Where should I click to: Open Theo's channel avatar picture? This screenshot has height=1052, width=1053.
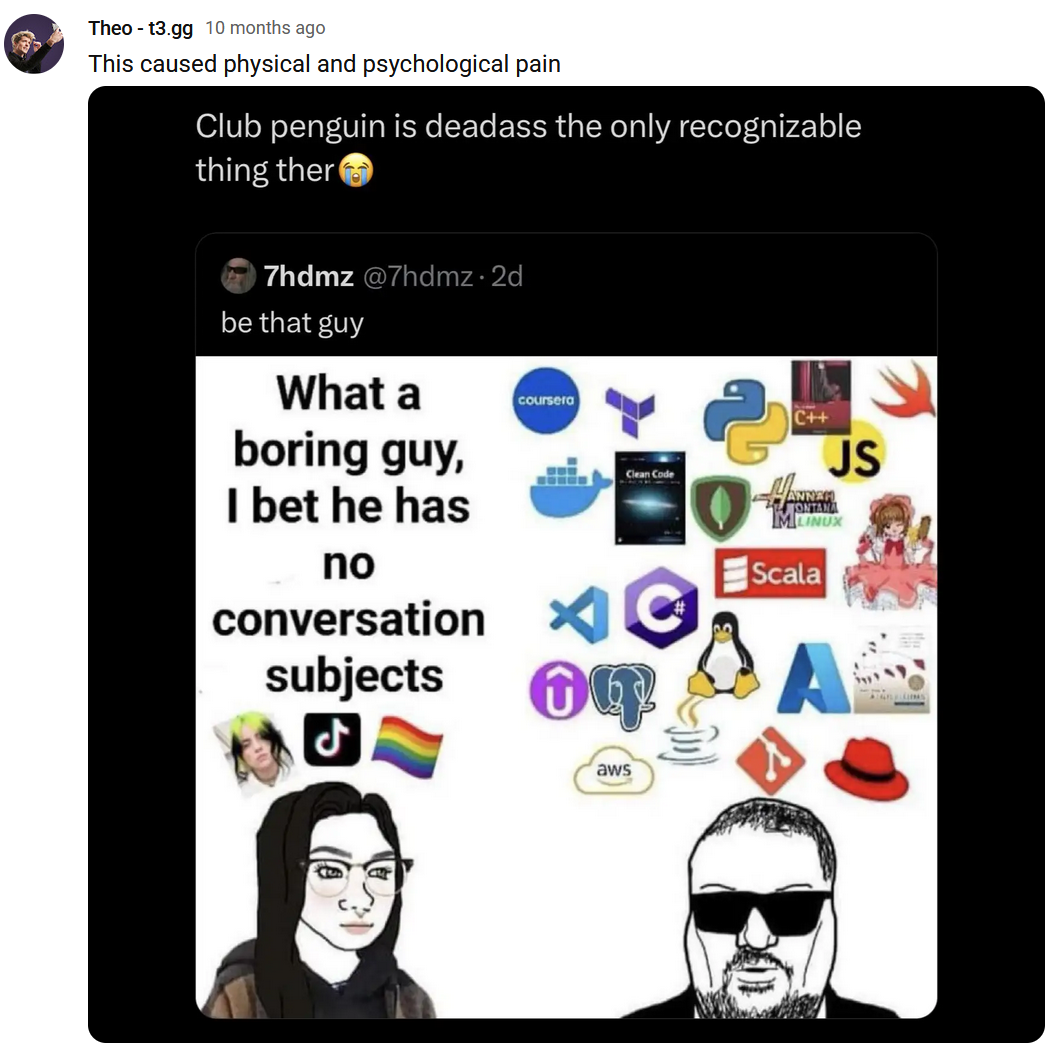tap(34, 44)
